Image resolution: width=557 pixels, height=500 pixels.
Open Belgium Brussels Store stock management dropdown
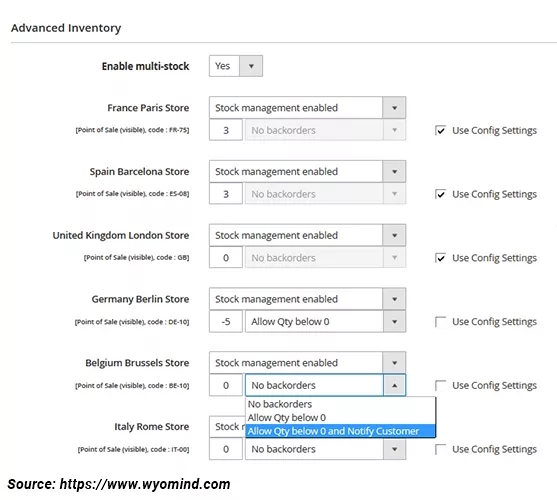click(307, 363)
